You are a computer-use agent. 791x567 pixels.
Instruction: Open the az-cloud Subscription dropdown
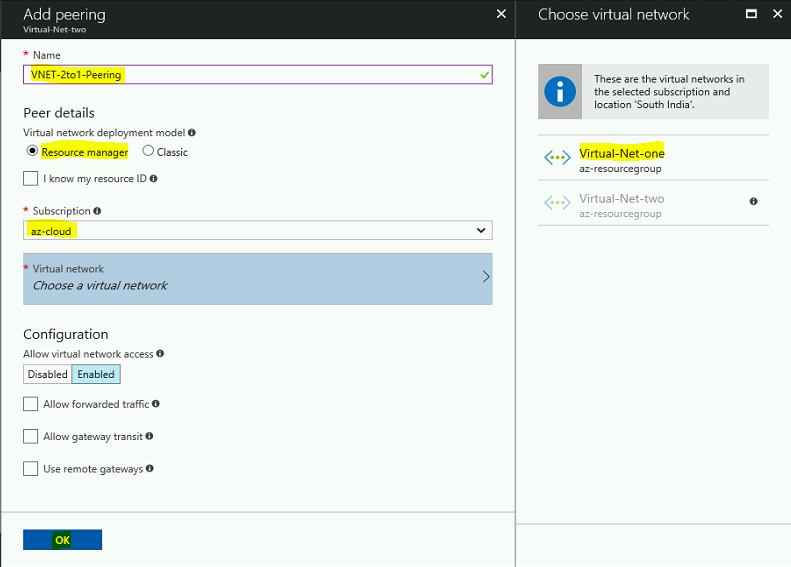tap(258, 231)
